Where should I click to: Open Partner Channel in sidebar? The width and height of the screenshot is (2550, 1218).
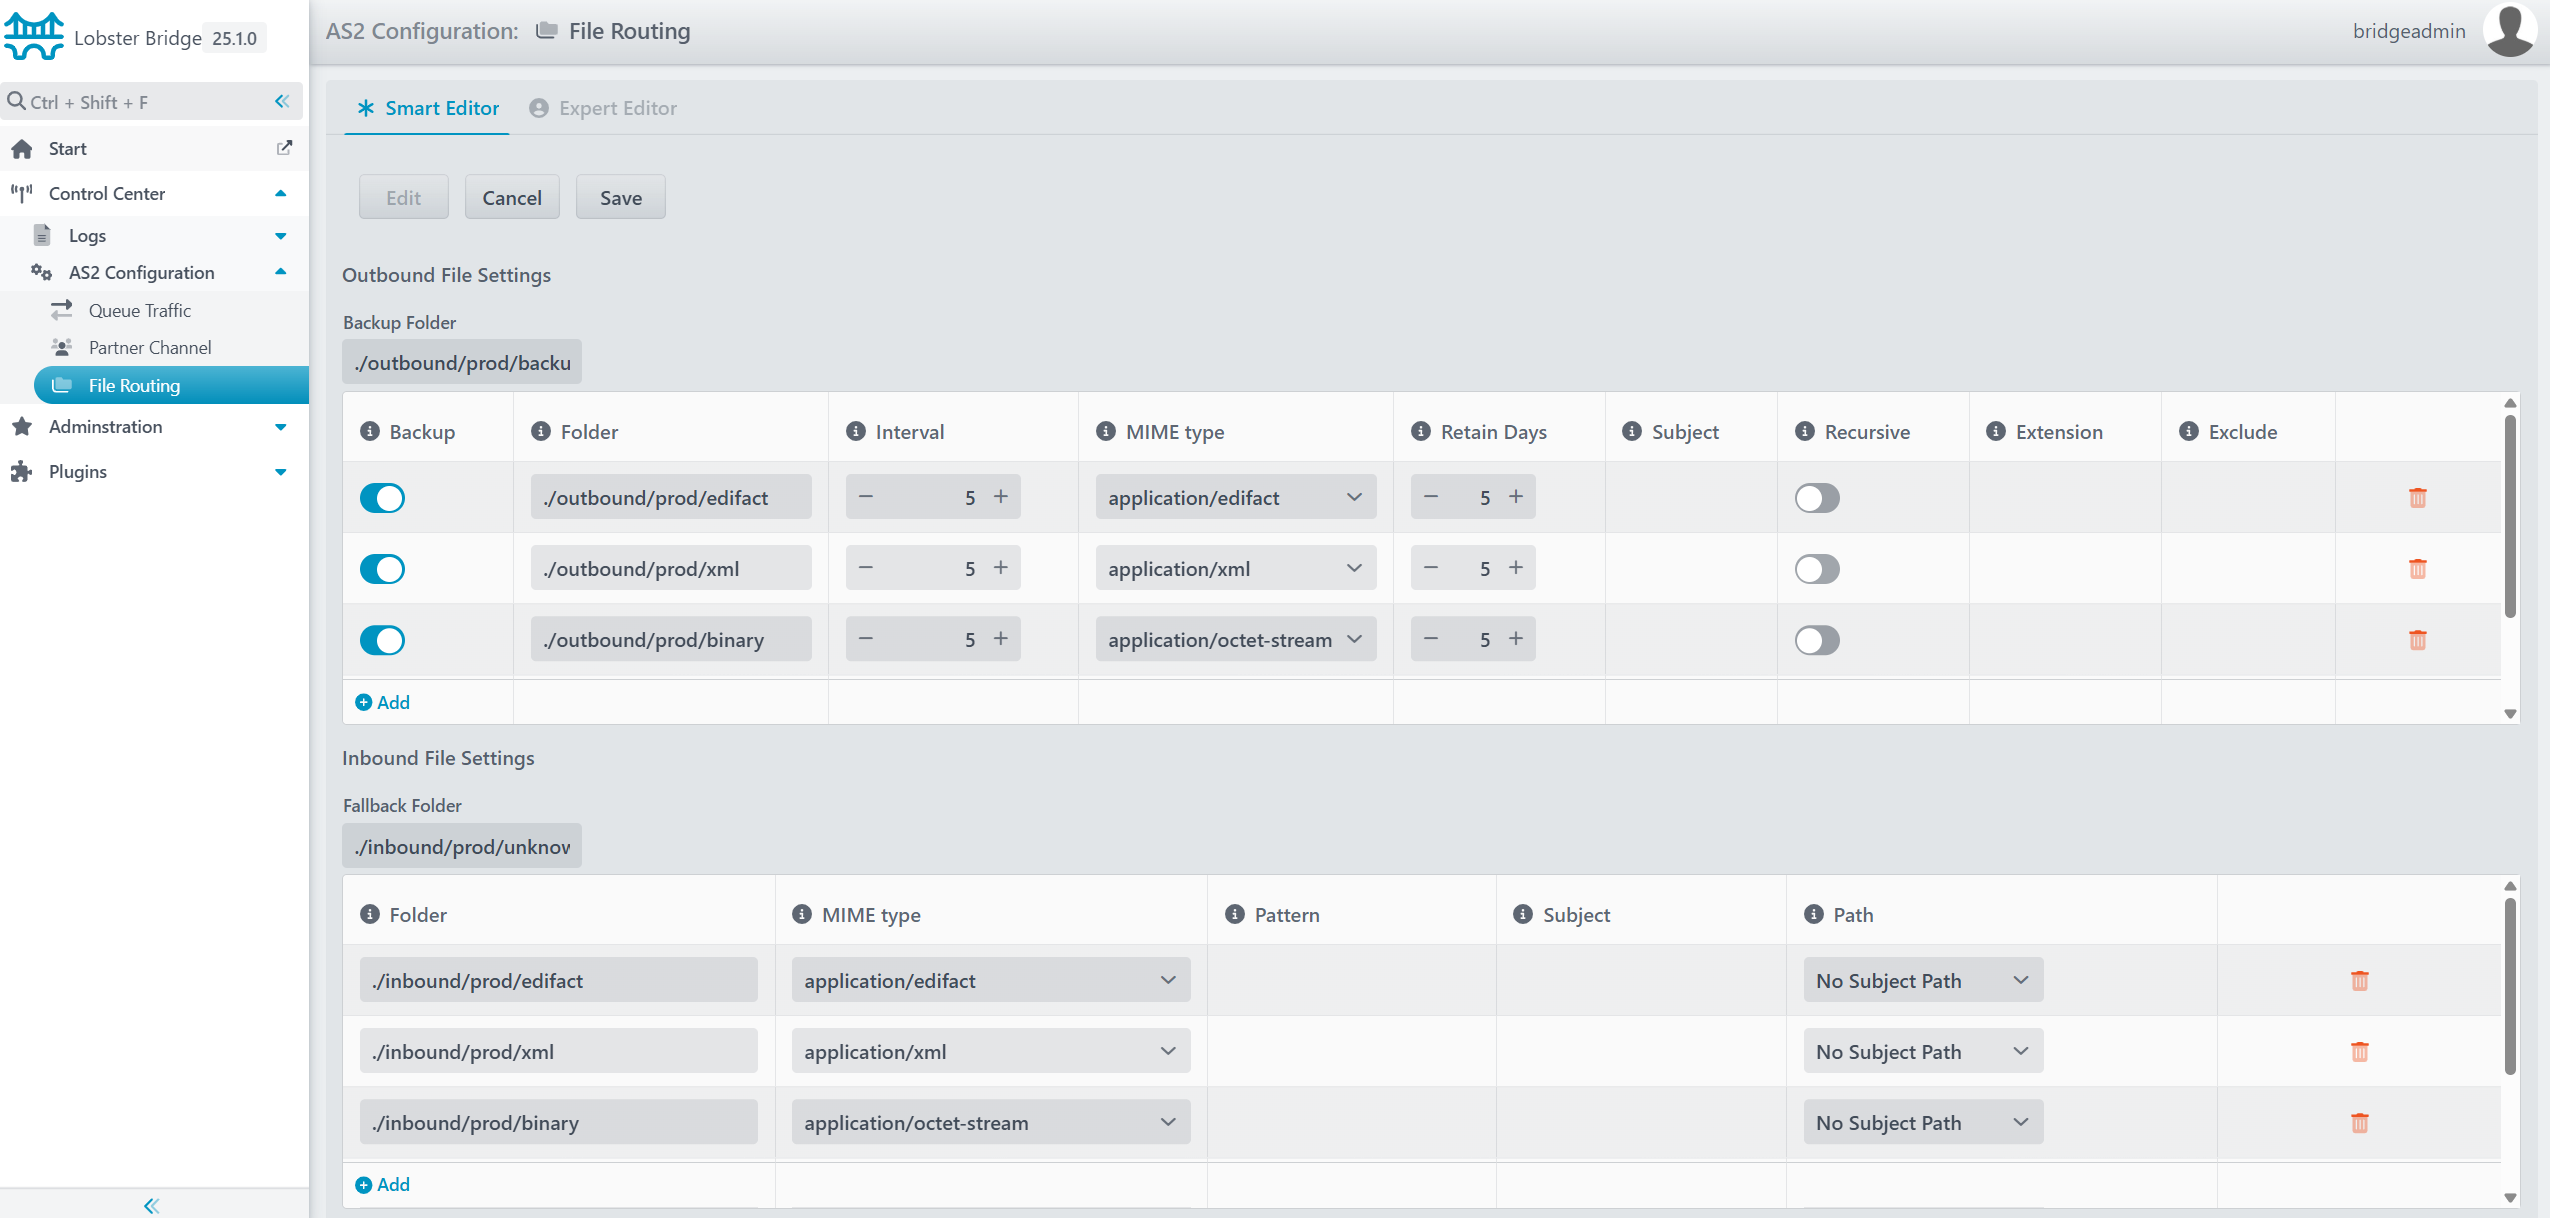point(149,347)
